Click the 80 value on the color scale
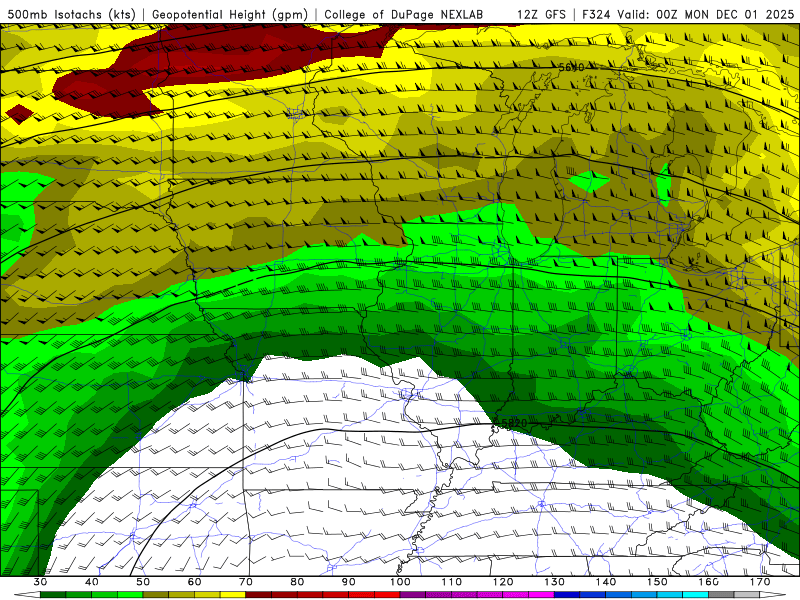 point(297,582)
